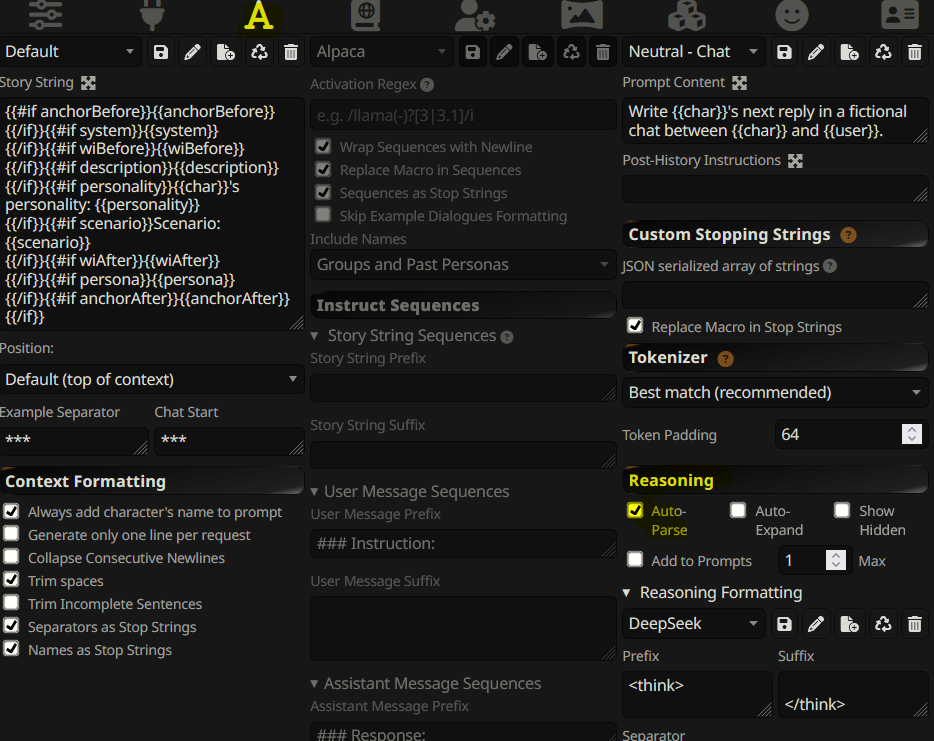The width and height of the screenshot is (934, 741).
Task: Save the Default context template as new
Action: [225, 52]
